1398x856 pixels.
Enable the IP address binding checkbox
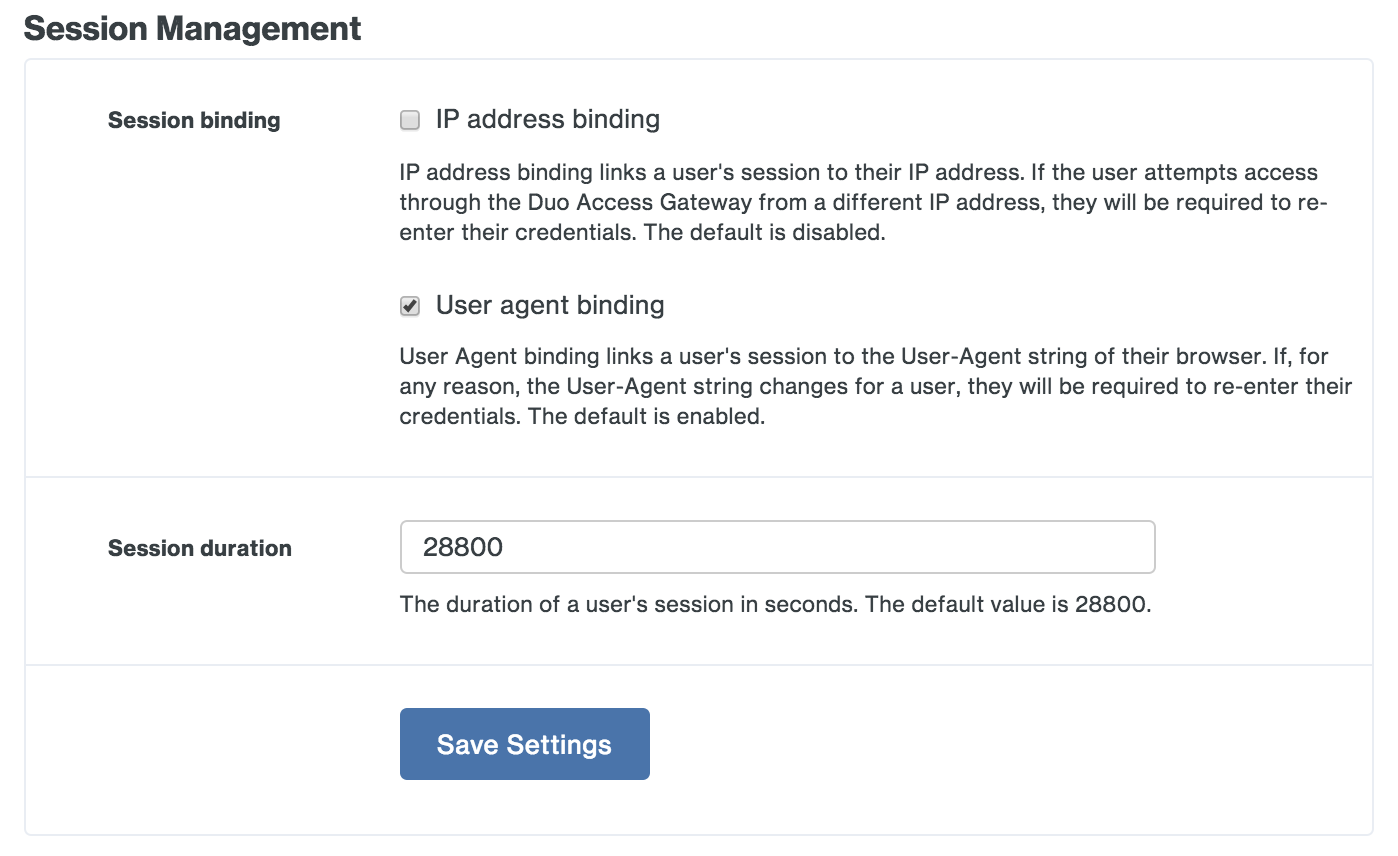click(x=409, y=119)
